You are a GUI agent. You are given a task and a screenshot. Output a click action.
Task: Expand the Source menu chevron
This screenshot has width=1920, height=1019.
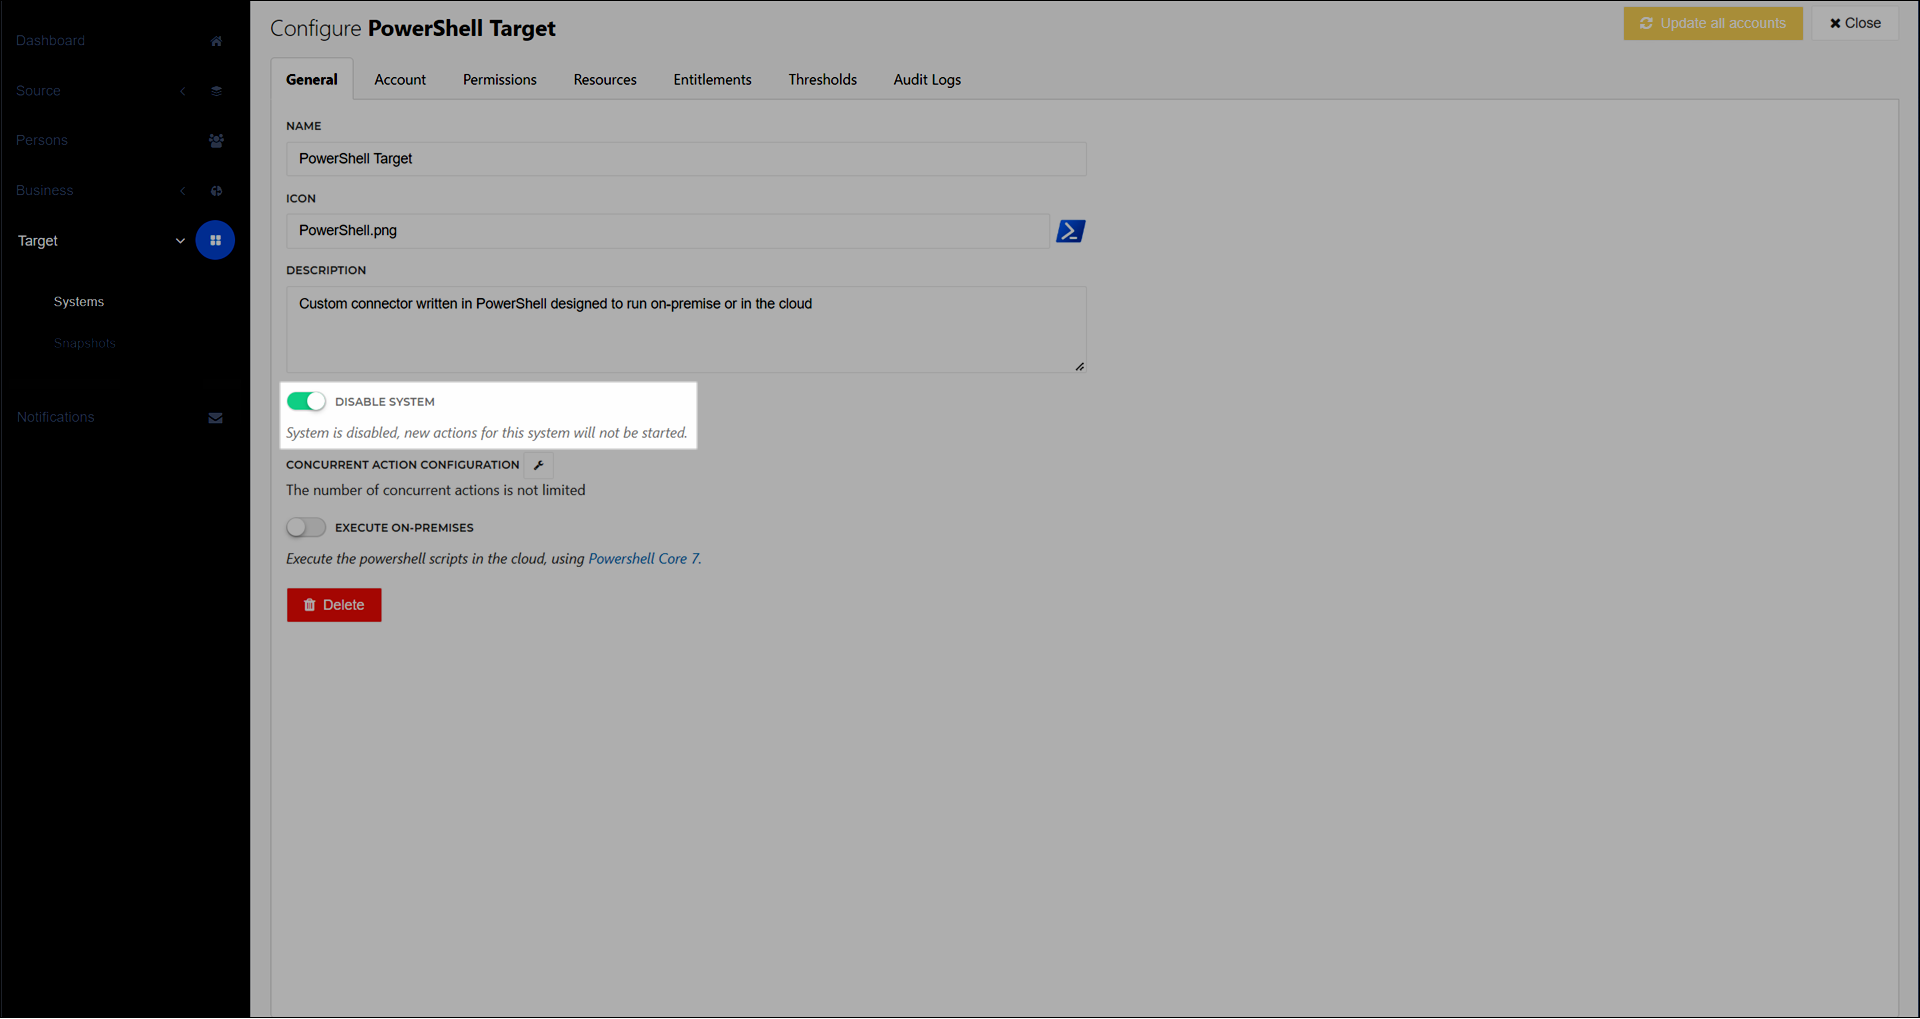(183, 91)
